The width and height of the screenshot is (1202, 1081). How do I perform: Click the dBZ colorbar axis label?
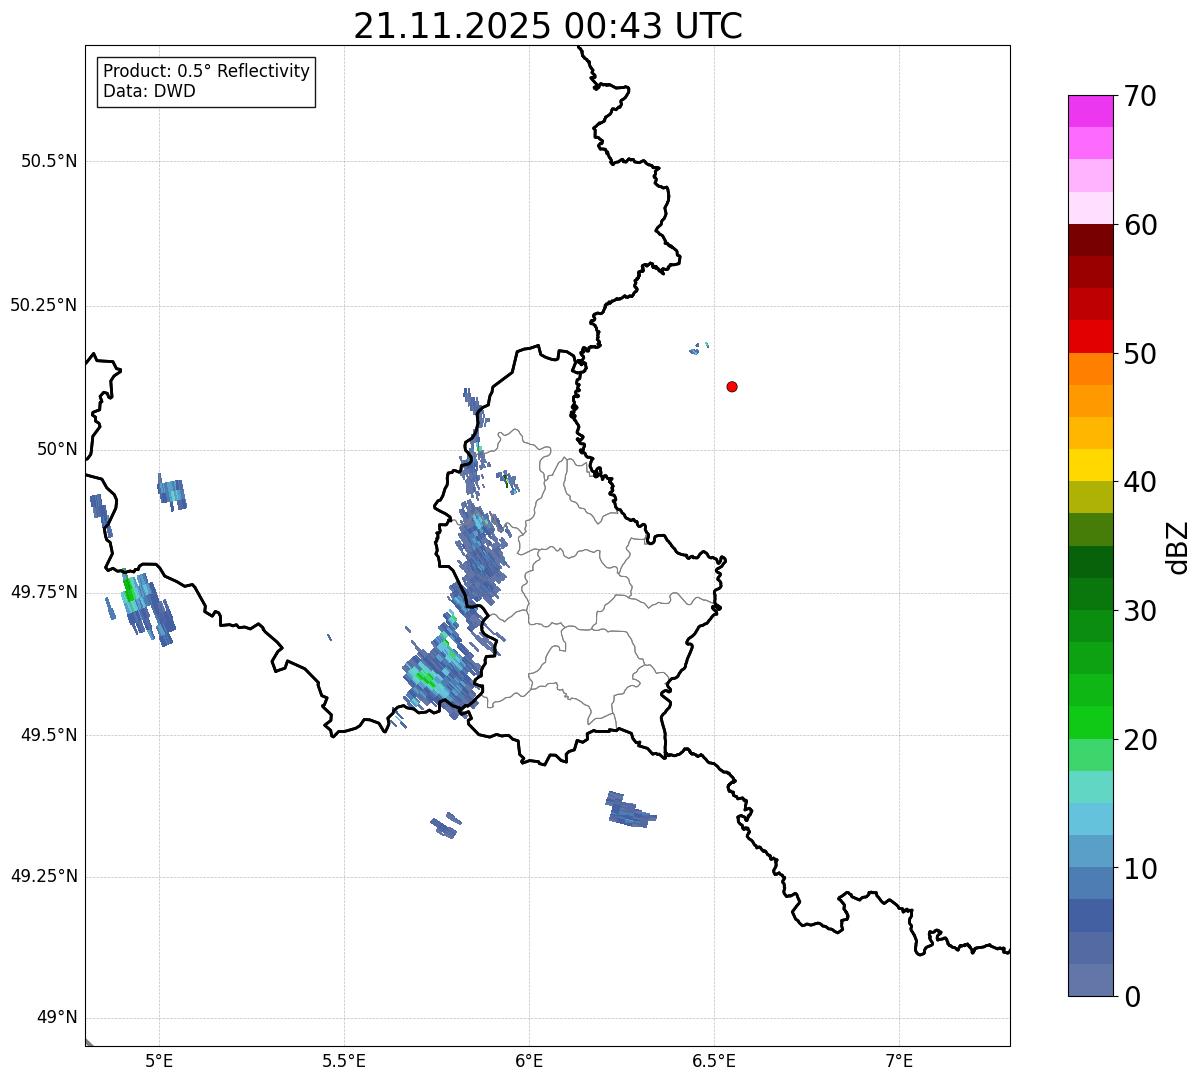pyautogui.click(x=1178, y=547)
